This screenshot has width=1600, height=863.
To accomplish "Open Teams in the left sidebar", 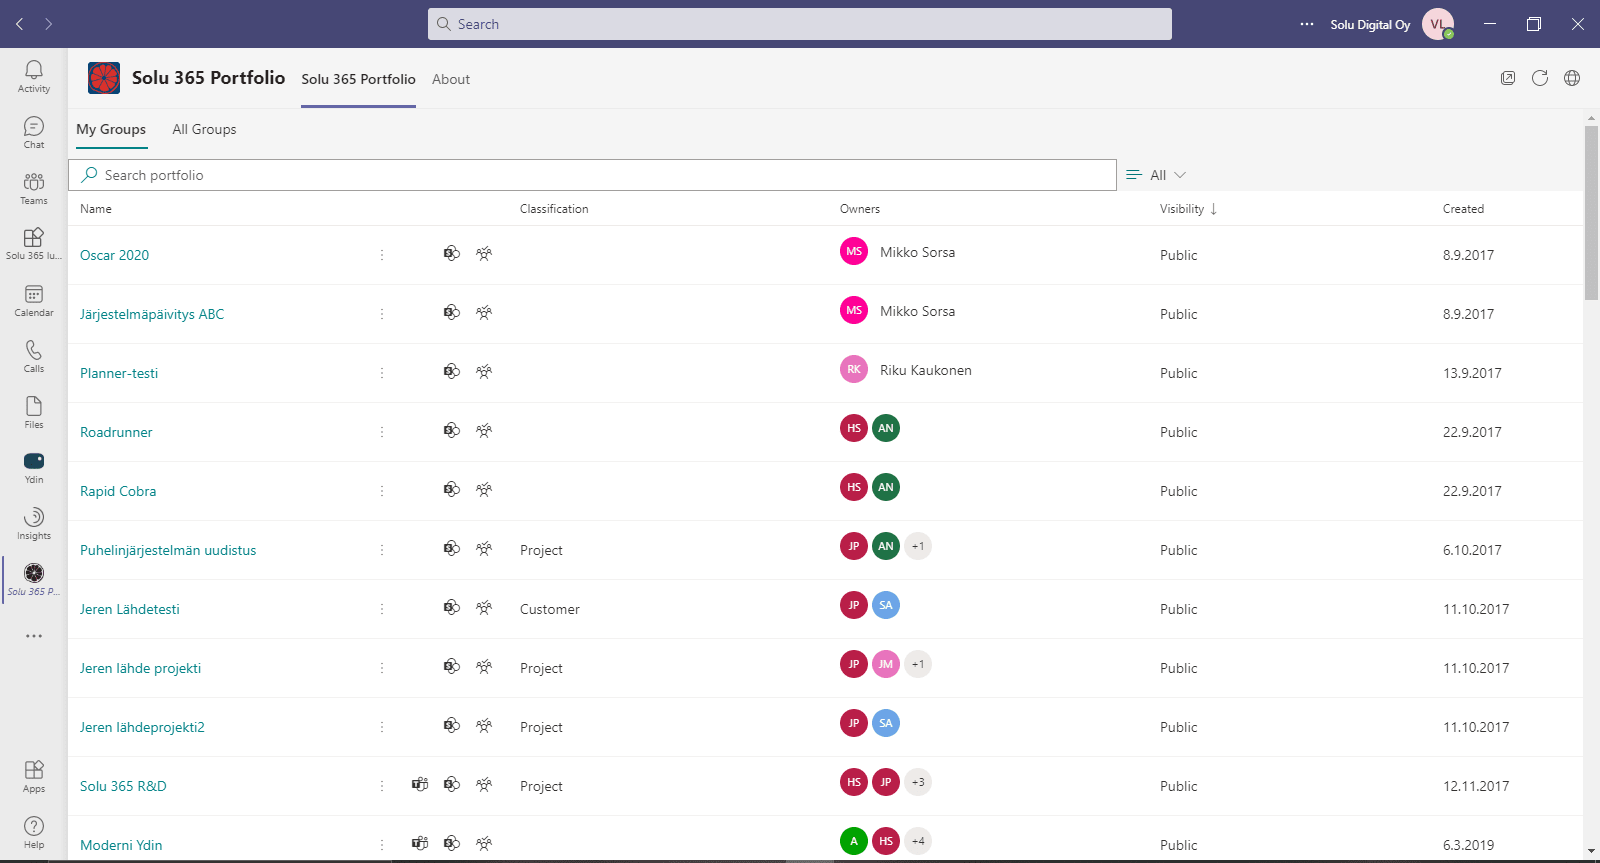I will (34, 188).
